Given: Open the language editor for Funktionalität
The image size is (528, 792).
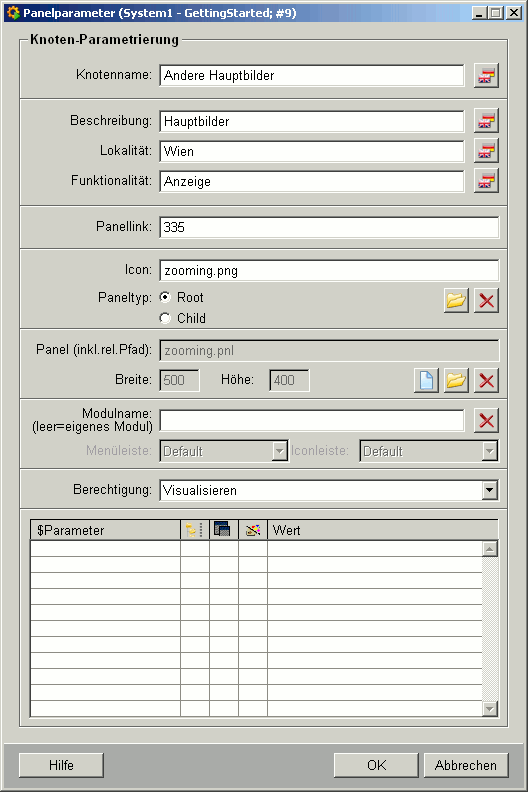Looking at the screenshot, I should (486, 181).
